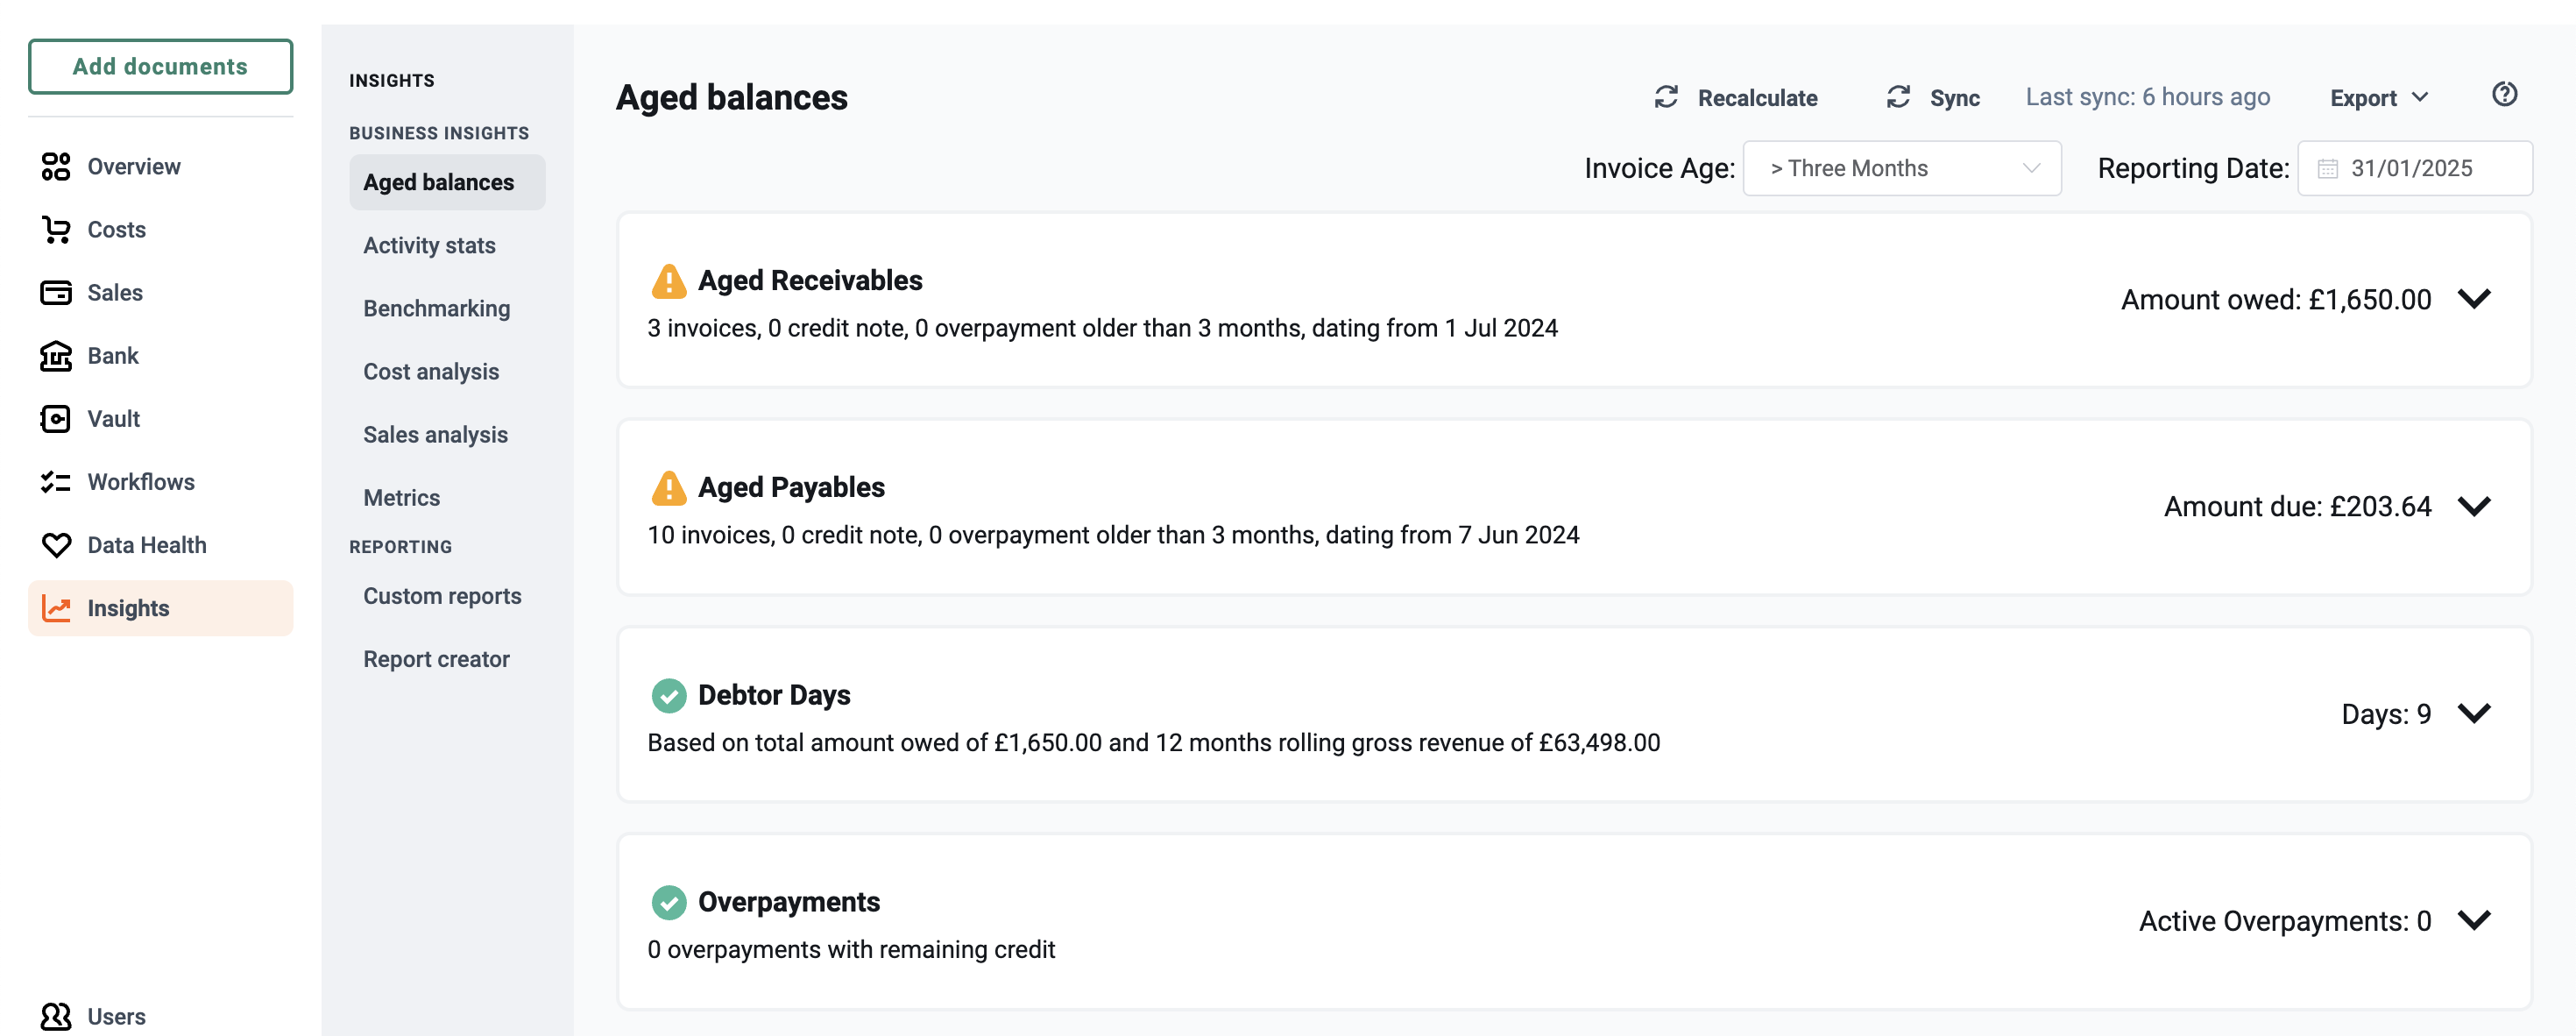Click the Recalculate refresh icon
The image size is (2576, 1036).
tap(1666, 97)
